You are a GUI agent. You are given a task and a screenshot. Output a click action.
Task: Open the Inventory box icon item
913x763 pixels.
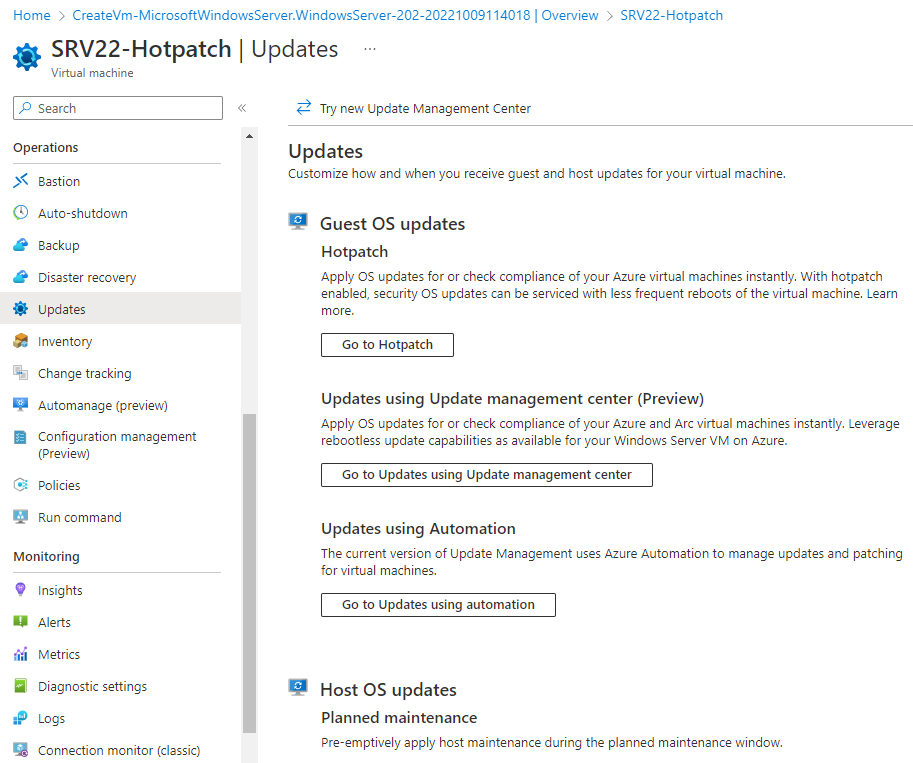pos(20,341)
